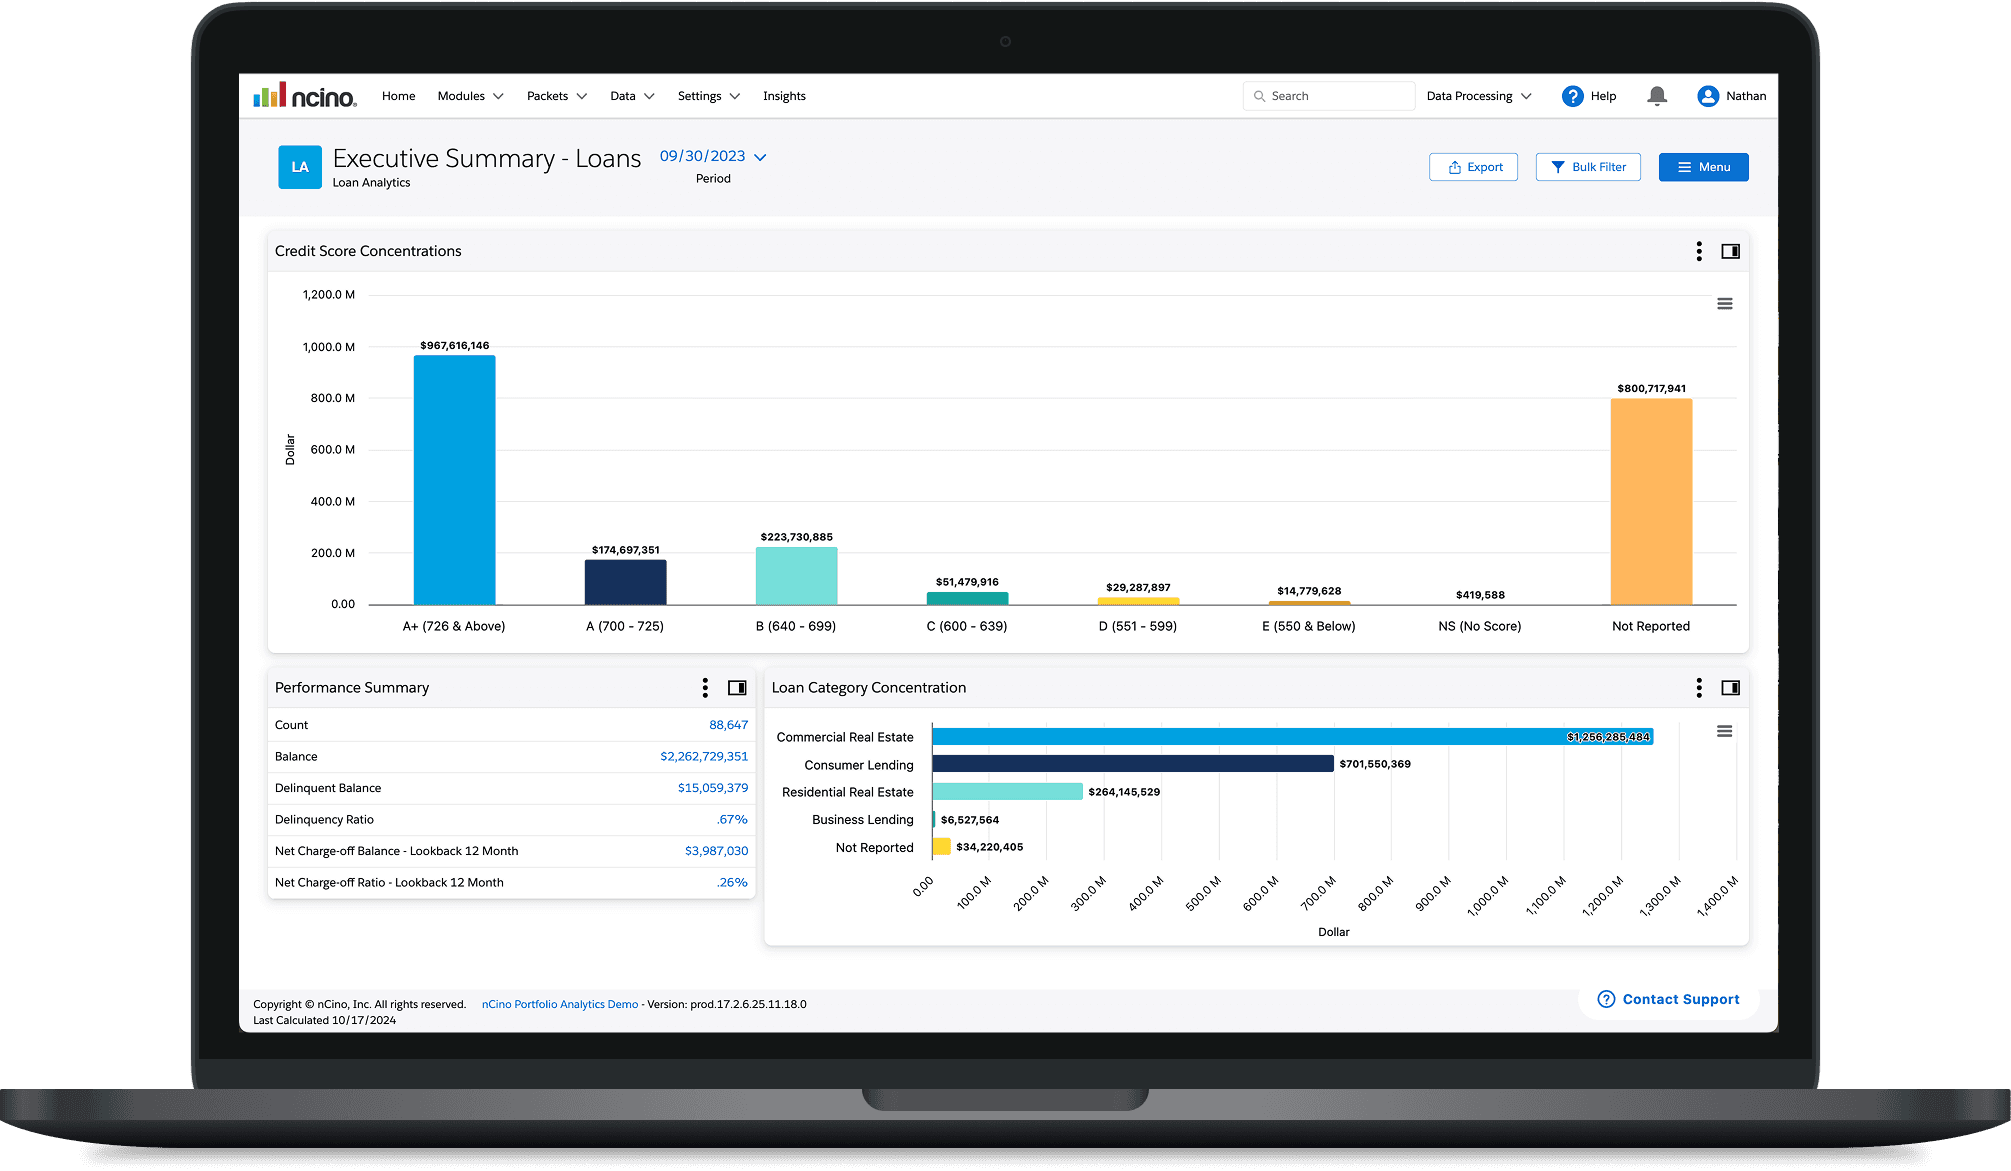Click the nCino logo
Screen dimensions: 2011x1171
[305, 96]
